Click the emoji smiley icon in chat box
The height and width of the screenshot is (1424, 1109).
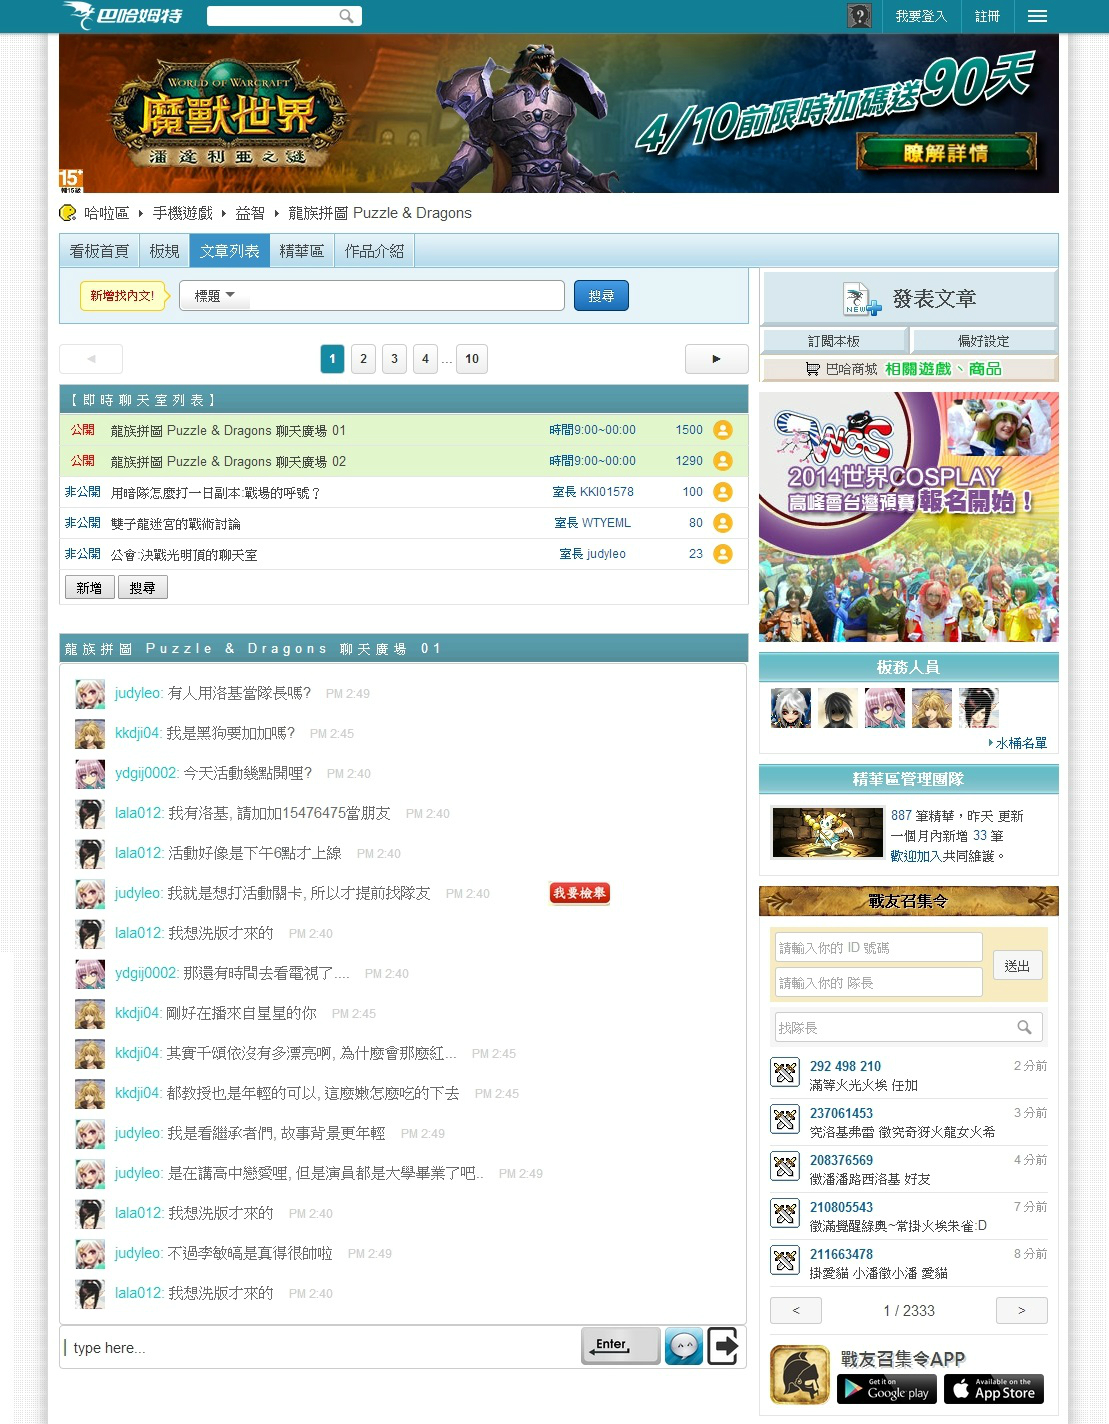[684, 1346]
